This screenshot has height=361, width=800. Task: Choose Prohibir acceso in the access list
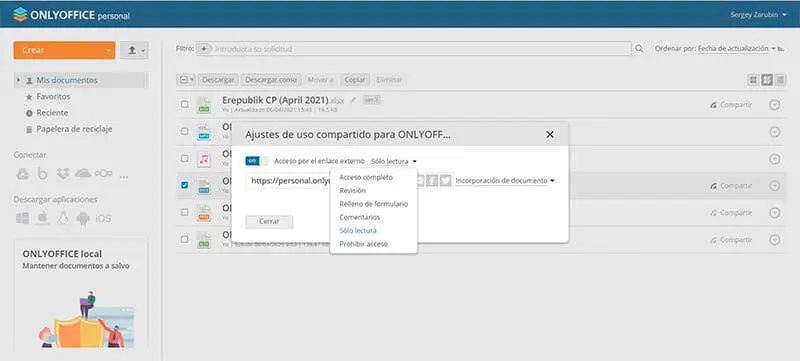click(363, 244)
